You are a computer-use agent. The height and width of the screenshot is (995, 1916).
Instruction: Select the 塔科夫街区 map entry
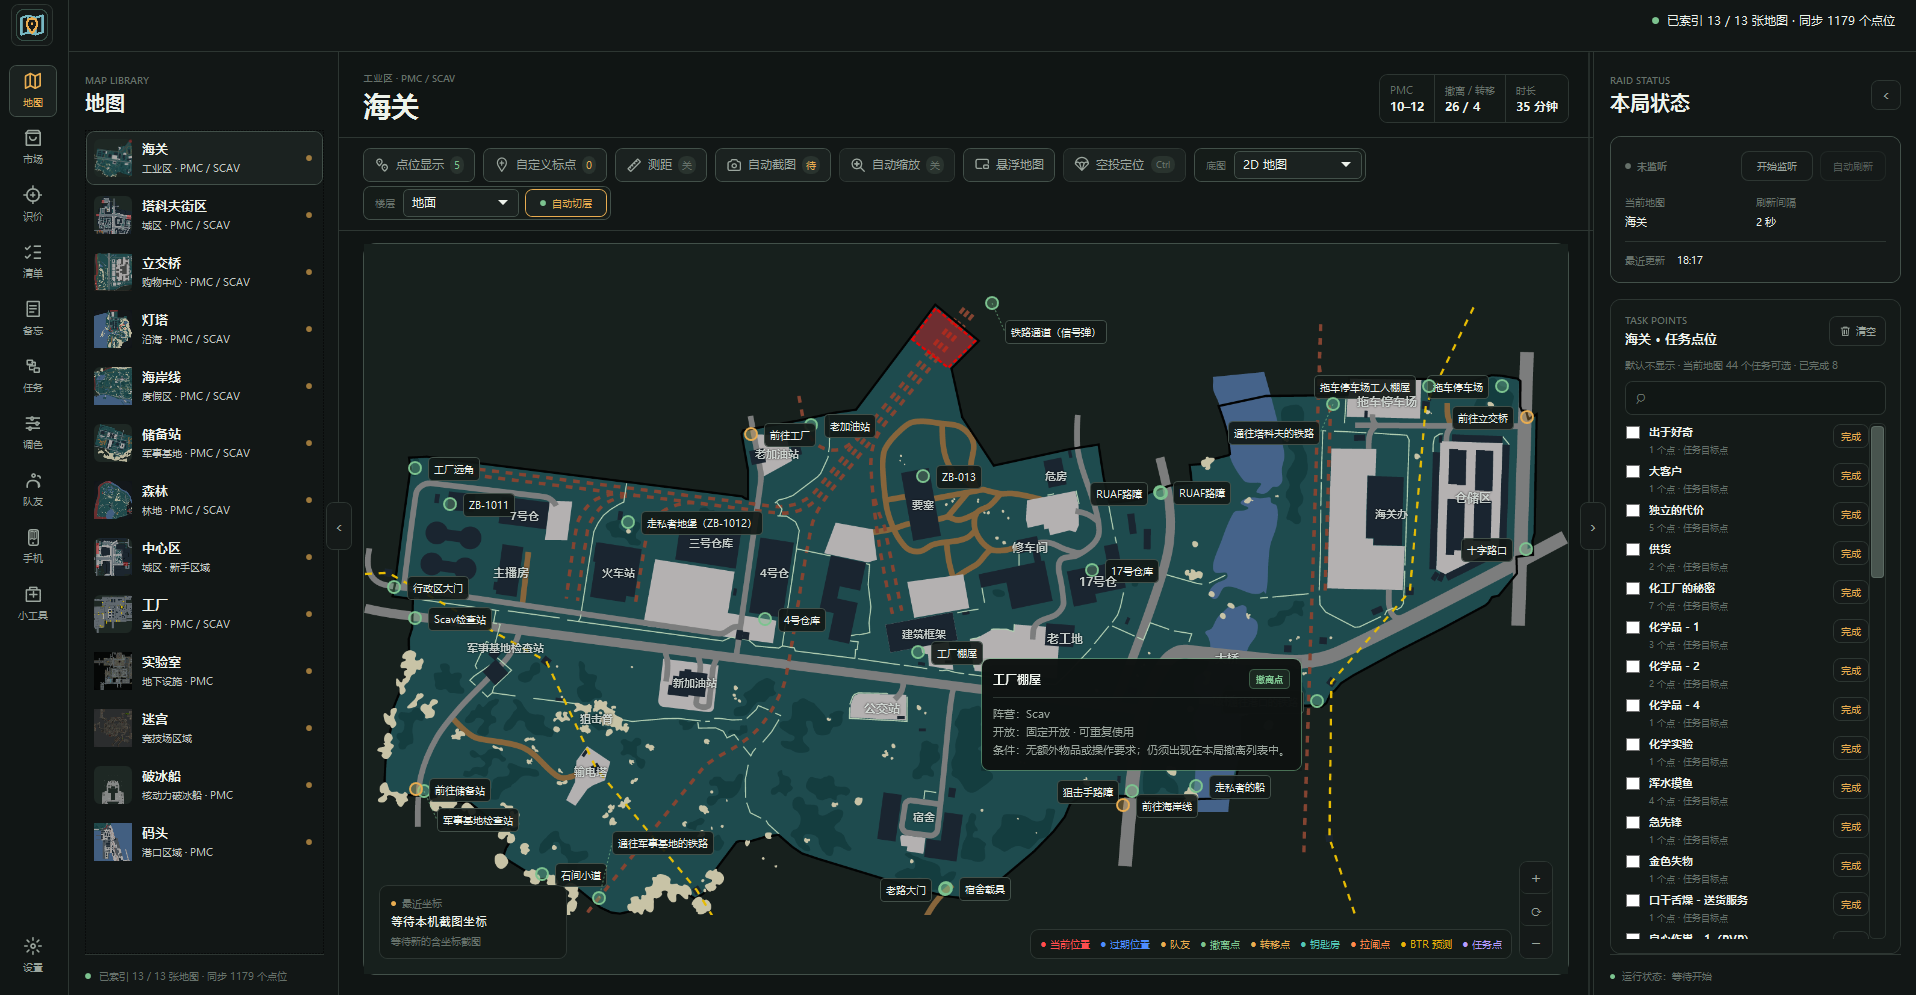tap(204, 215)
